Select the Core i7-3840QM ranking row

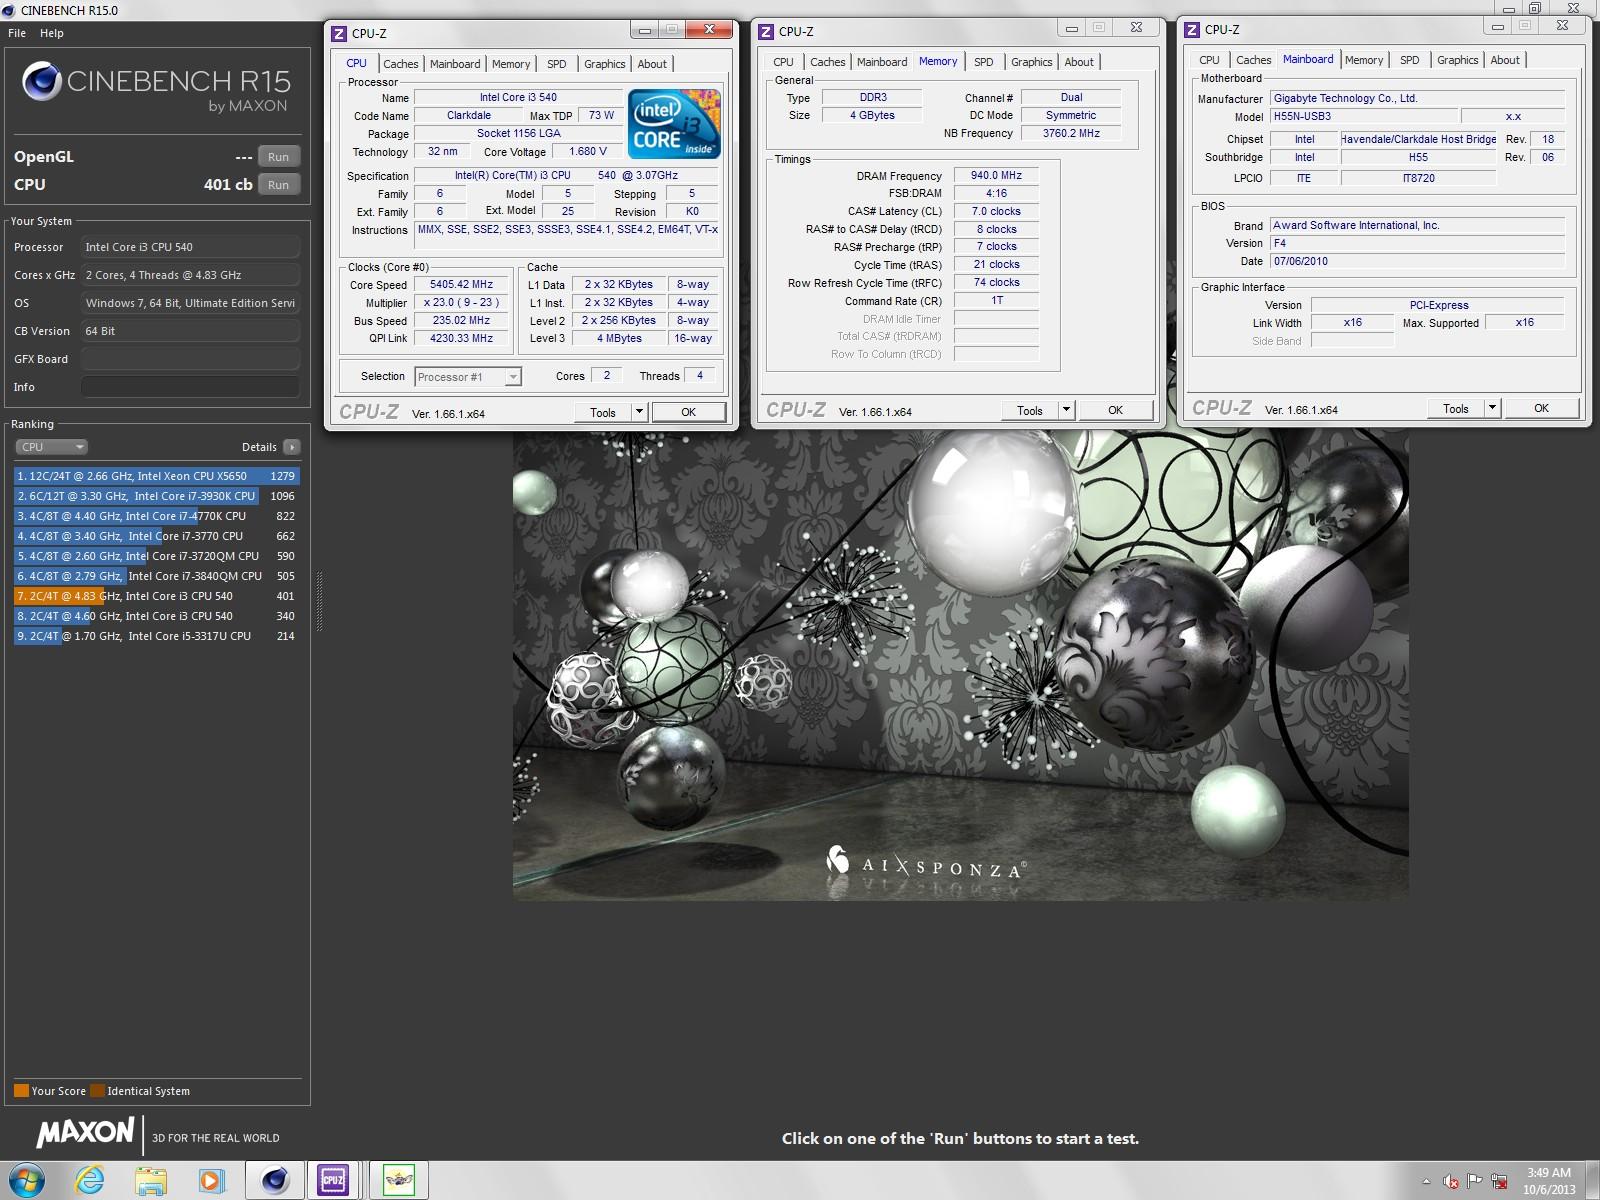(156, 576)
